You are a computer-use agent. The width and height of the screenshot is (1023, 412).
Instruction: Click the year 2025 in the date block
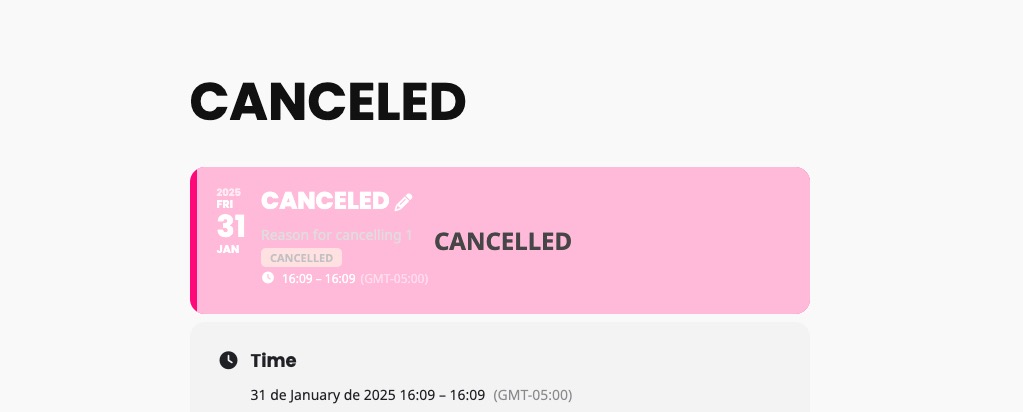(x=228, y=193)
